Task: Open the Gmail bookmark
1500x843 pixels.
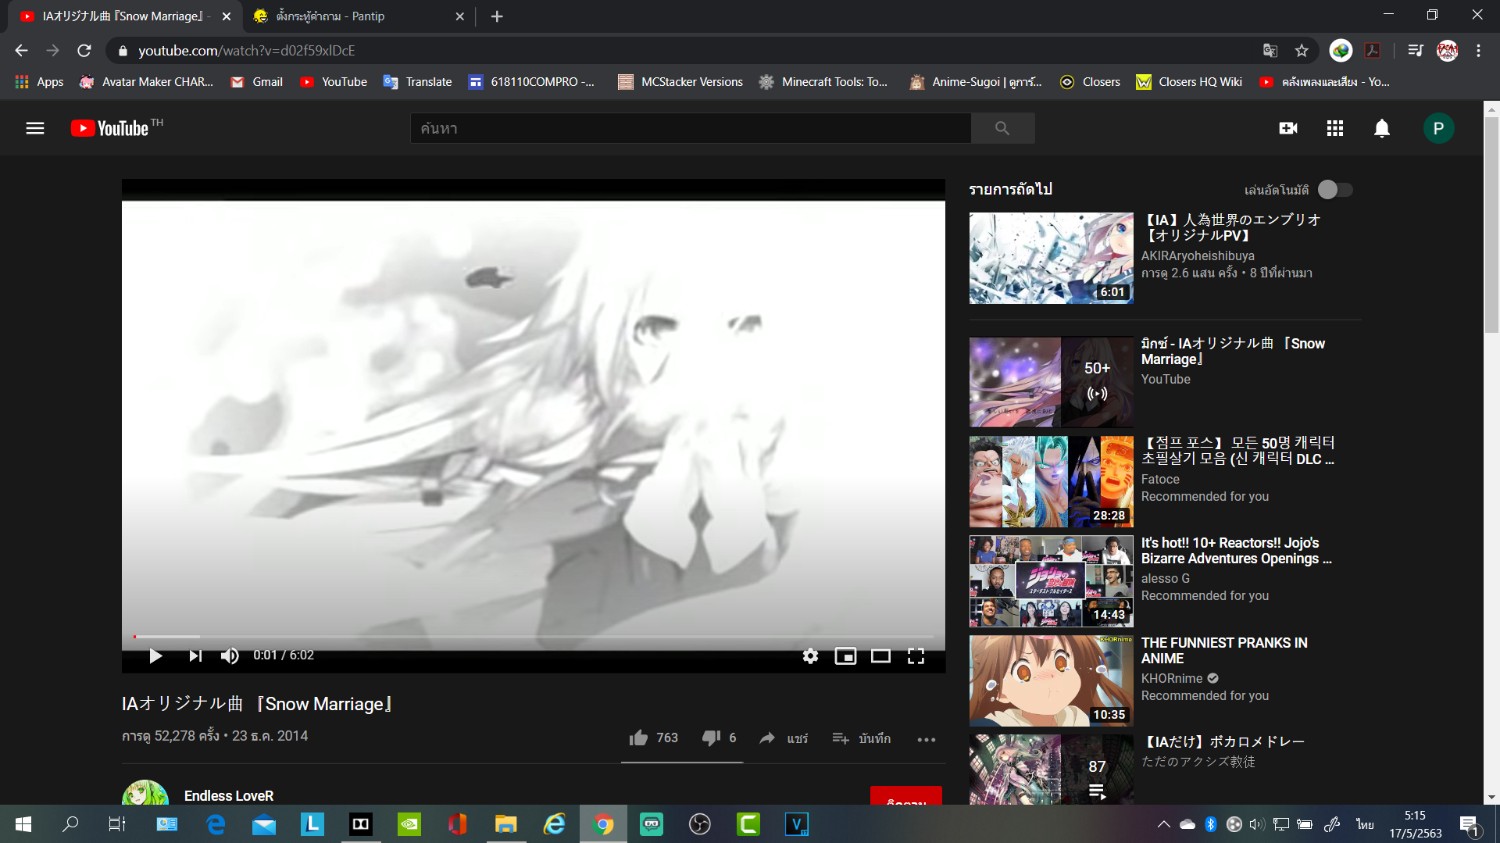Action: [x=257, y=82]
